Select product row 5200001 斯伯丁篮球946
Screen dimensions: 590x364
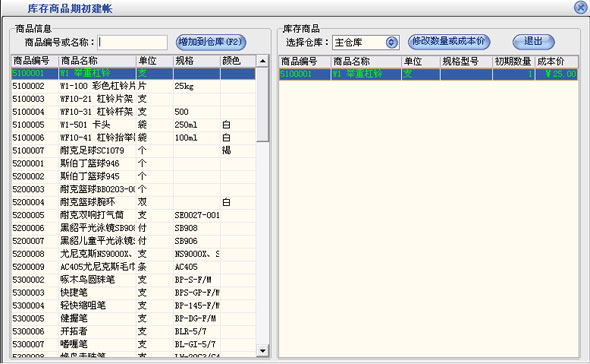(134, 164)
